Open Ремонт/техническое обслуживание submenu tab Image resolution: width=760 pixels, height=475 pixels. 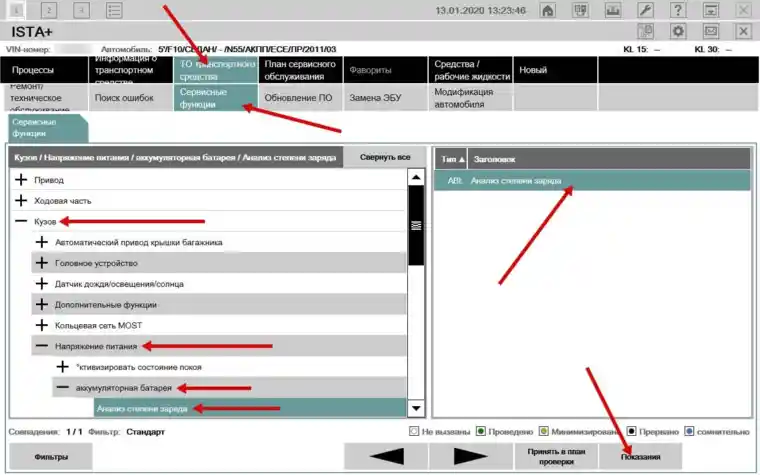[x=45, y=97]
